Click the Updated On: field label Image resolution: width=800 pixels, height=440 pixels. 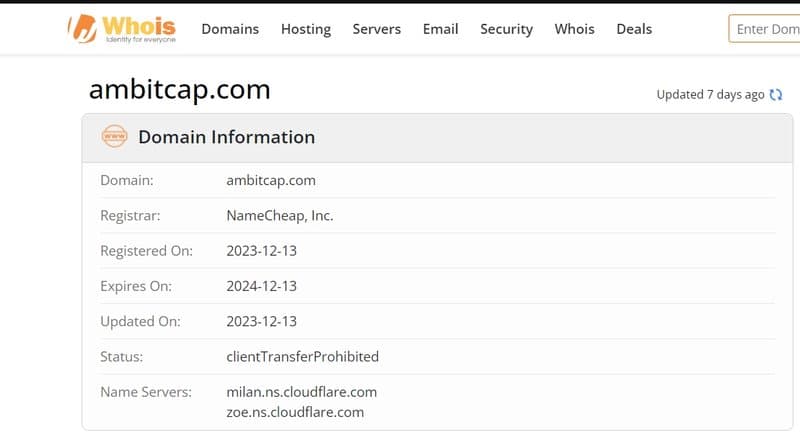point(140,321)
